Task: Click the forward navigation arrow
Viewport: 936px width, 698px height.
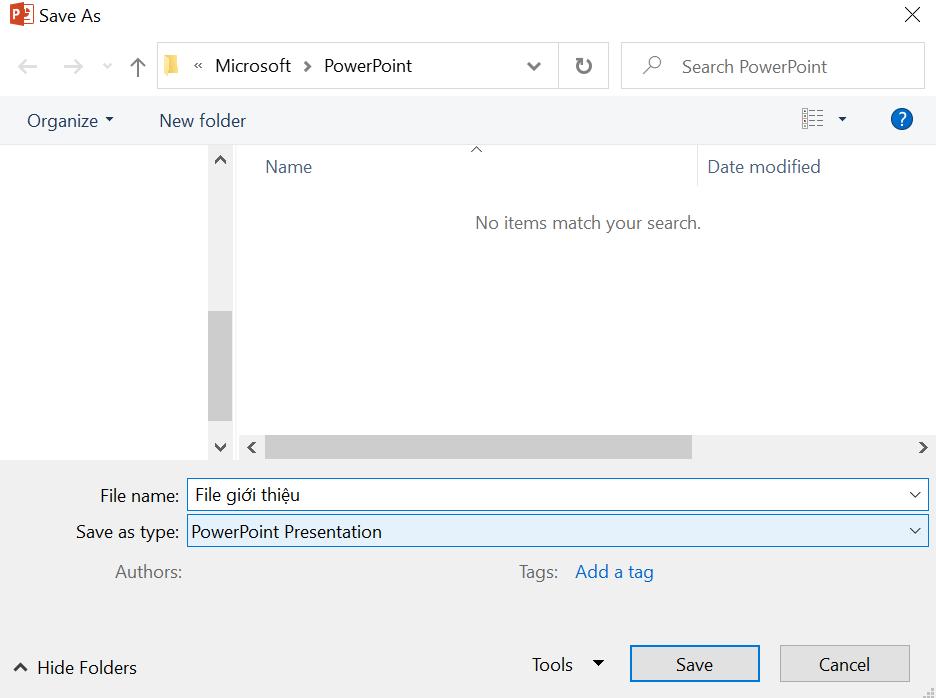Action: 72,66
